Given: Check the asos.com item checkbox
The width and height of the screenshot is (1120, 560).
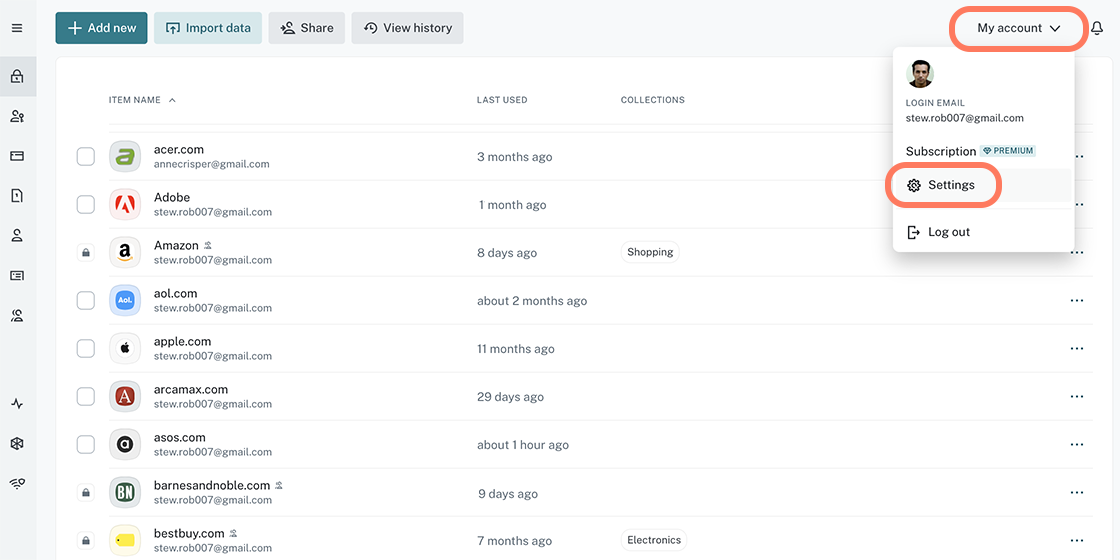Looking at the screenshot, I should pos(86,445).
